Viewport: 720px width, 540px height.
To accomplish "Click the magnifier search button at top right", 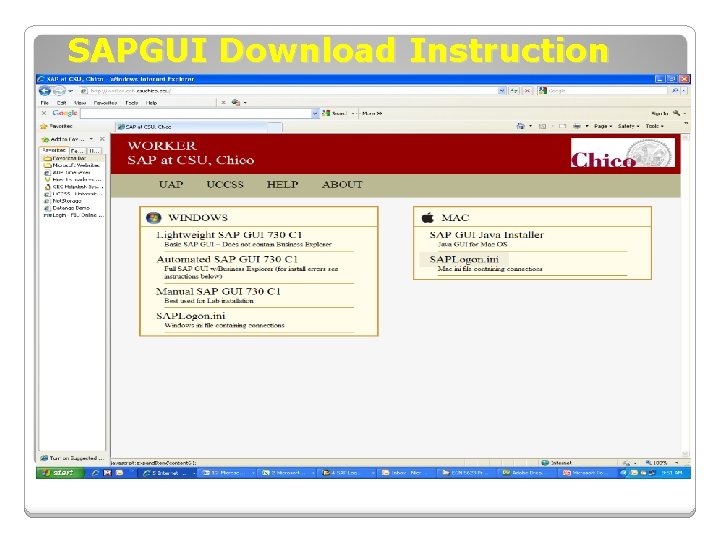I will 675,91.
